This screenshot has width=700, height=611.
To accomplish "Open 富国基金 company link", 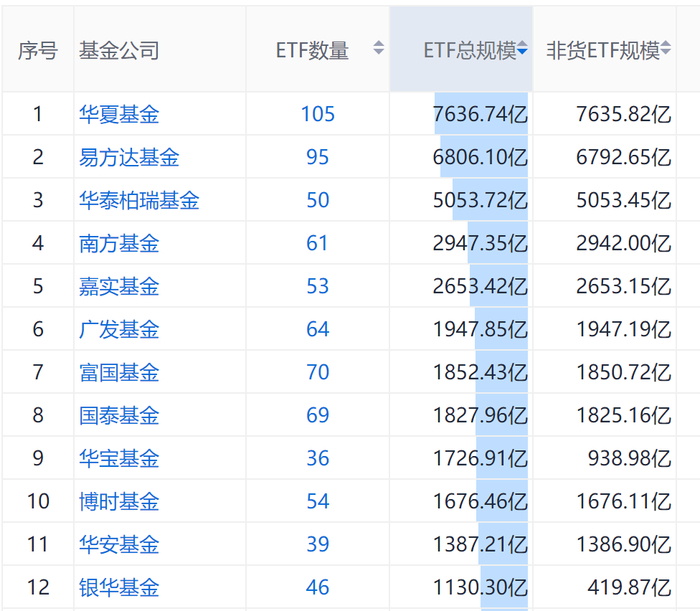I will 119,372.
